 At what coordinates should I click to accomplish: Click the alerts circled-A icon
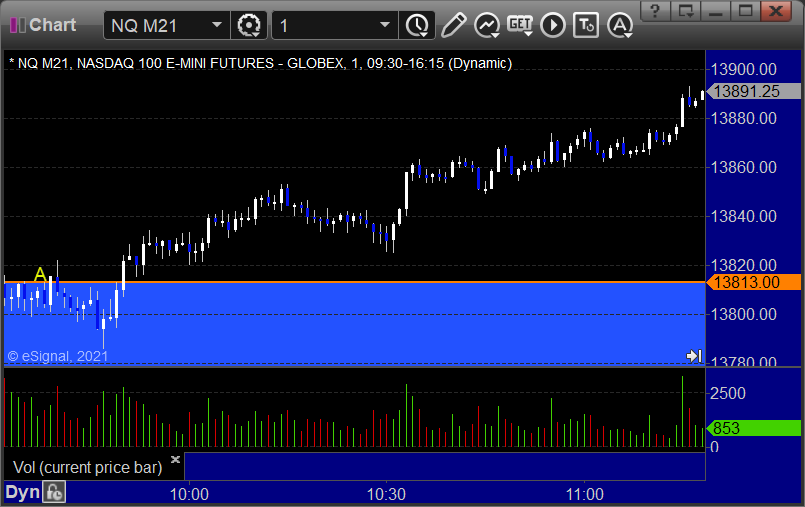[620, 25]
